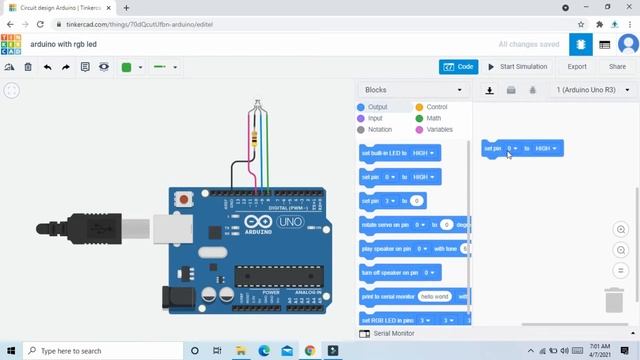
Task: Reload the browser page
Action: point(40,24)
